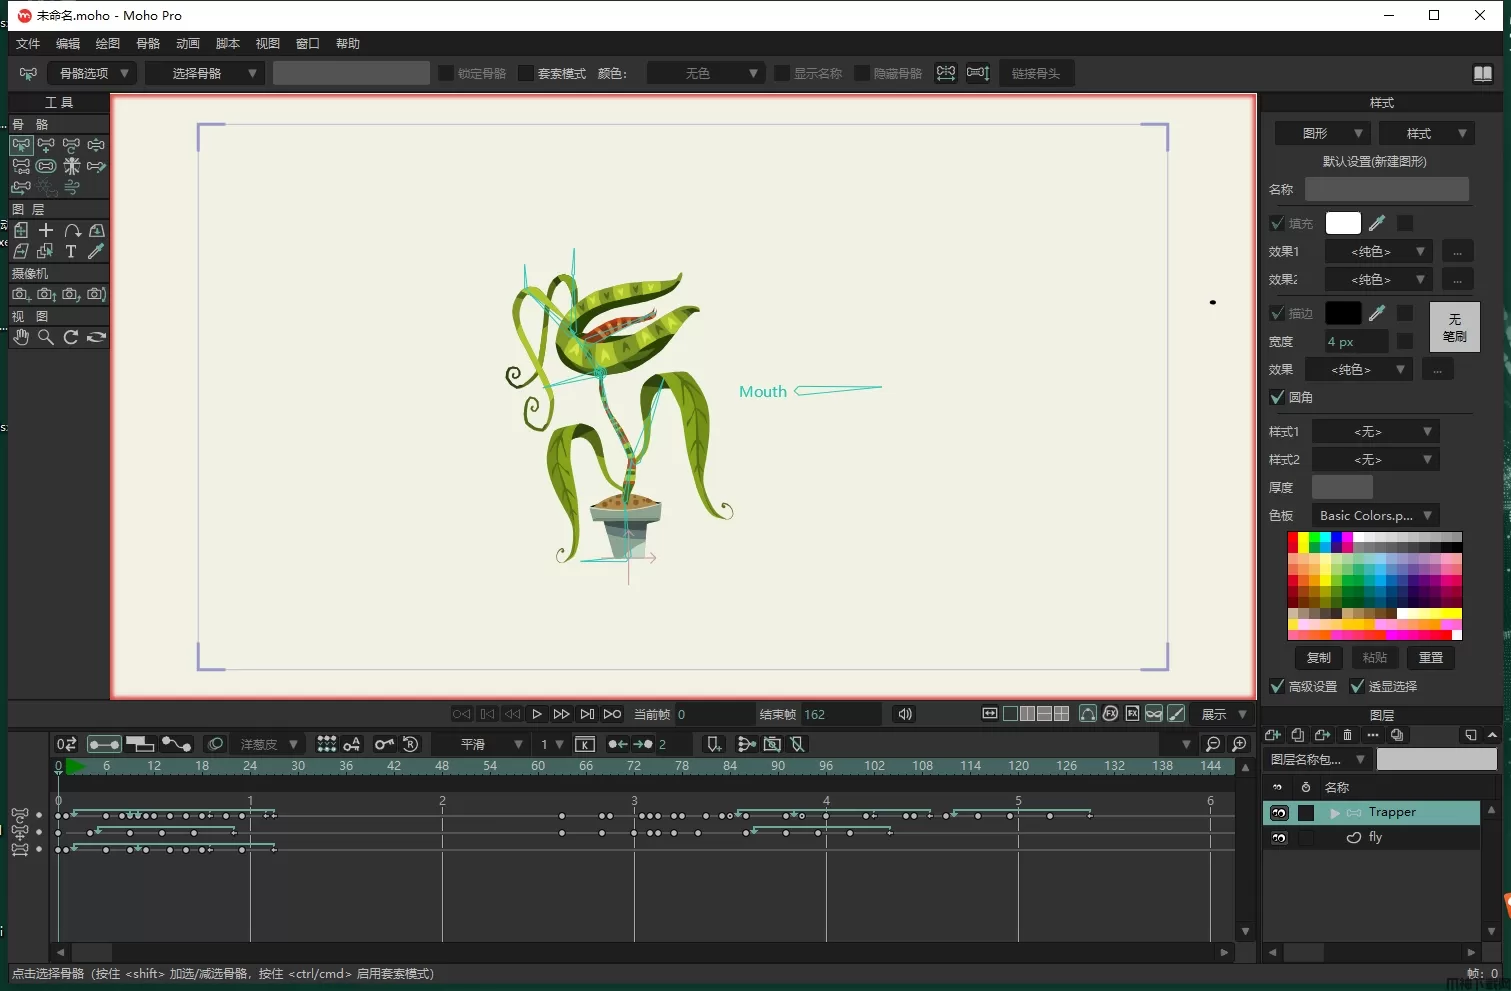Hide the fly layer visibility eye
Screen dimensions: 1511x991
click(x=1279, y=838)
